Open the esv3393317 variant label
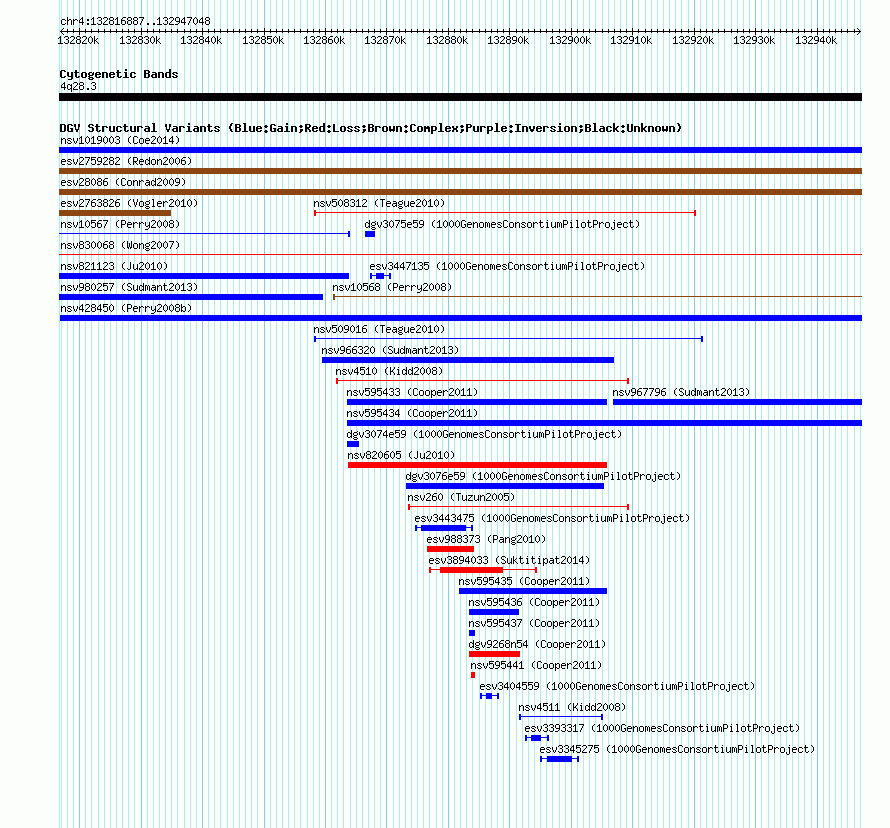This screenshot has height=828, width=890. coord(662,728)
